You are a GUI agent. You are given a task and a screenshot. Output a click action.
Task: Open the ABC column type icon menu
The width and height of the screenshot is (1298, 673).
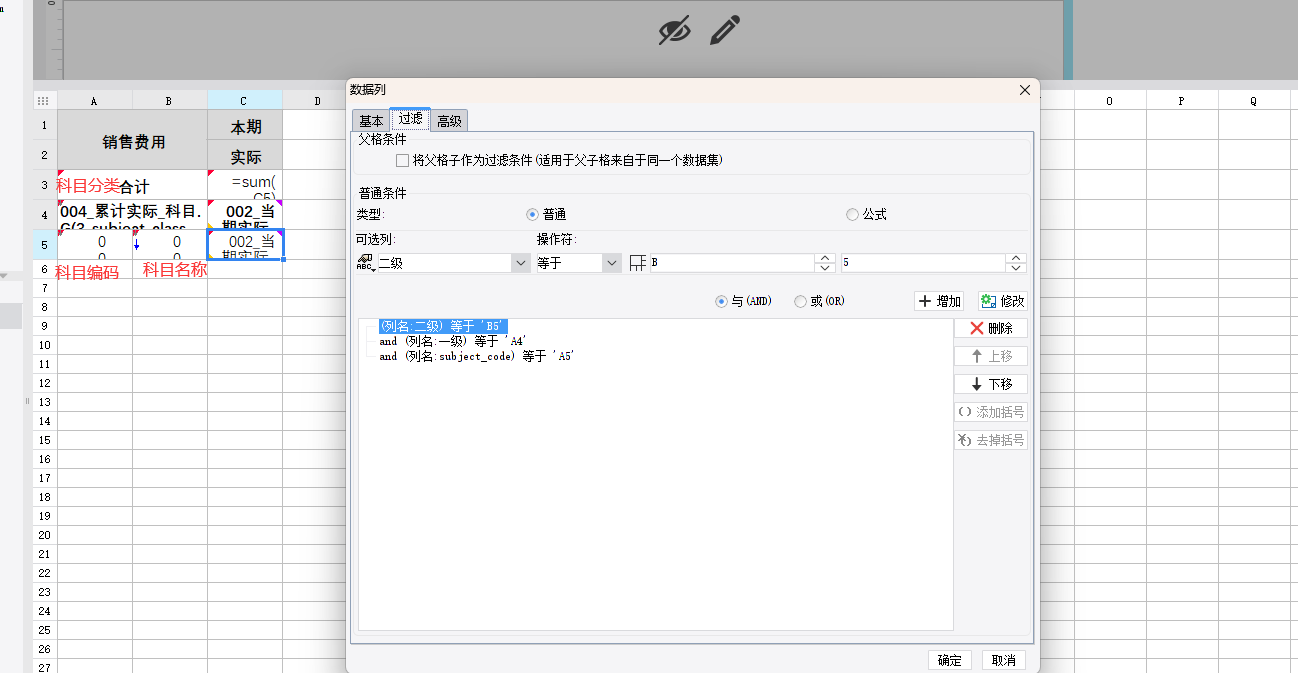364,263
